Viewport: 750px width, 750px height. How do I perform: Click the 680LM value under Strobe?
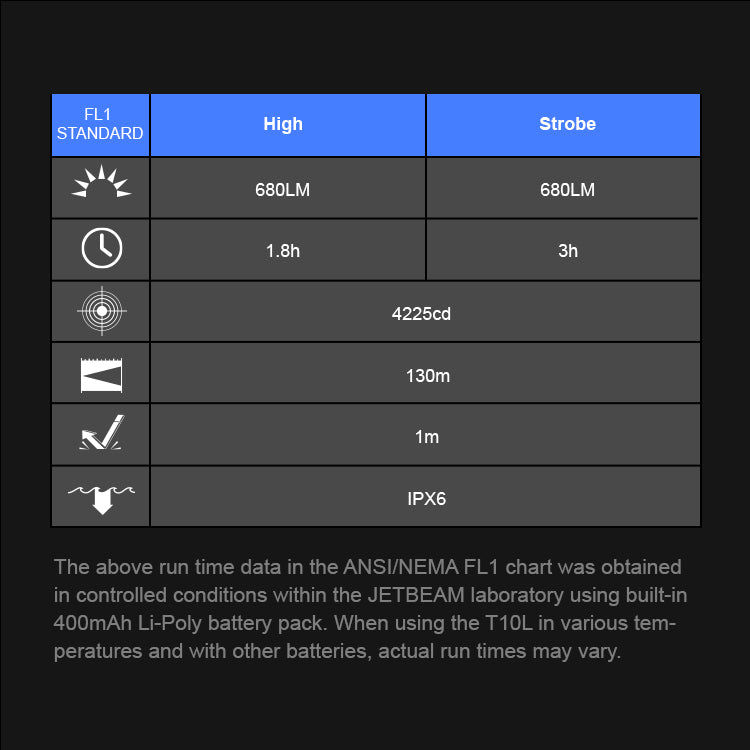[x=567, y=189]
